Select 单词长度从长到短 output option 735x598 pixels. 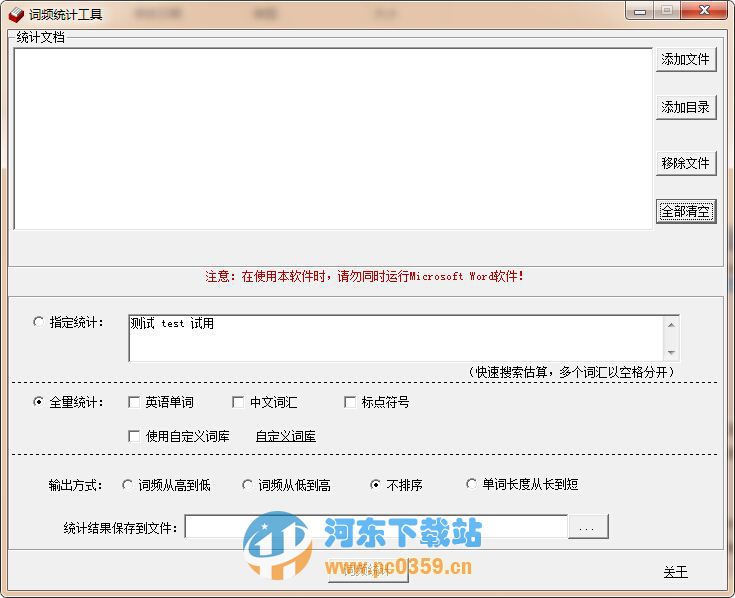coord(471,484)
